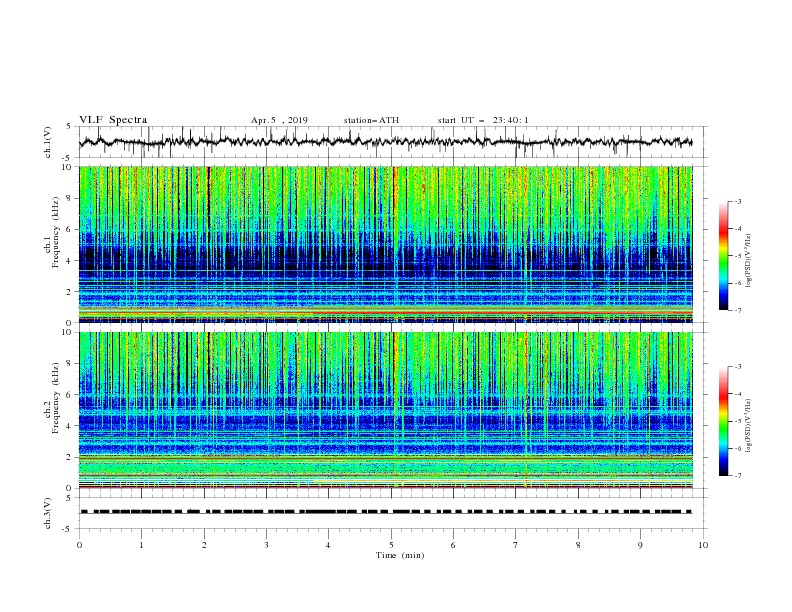
Task: Click the ch.2 spectrogram color scale bar
Action: 723,421
